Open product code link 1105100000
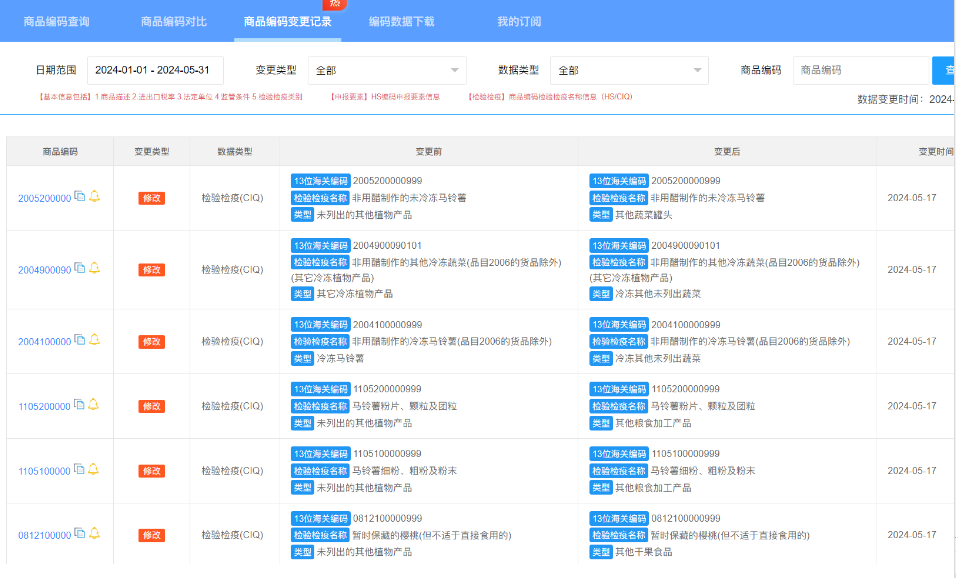The height and width of the screenshot is (578, 956). (45, 471)
